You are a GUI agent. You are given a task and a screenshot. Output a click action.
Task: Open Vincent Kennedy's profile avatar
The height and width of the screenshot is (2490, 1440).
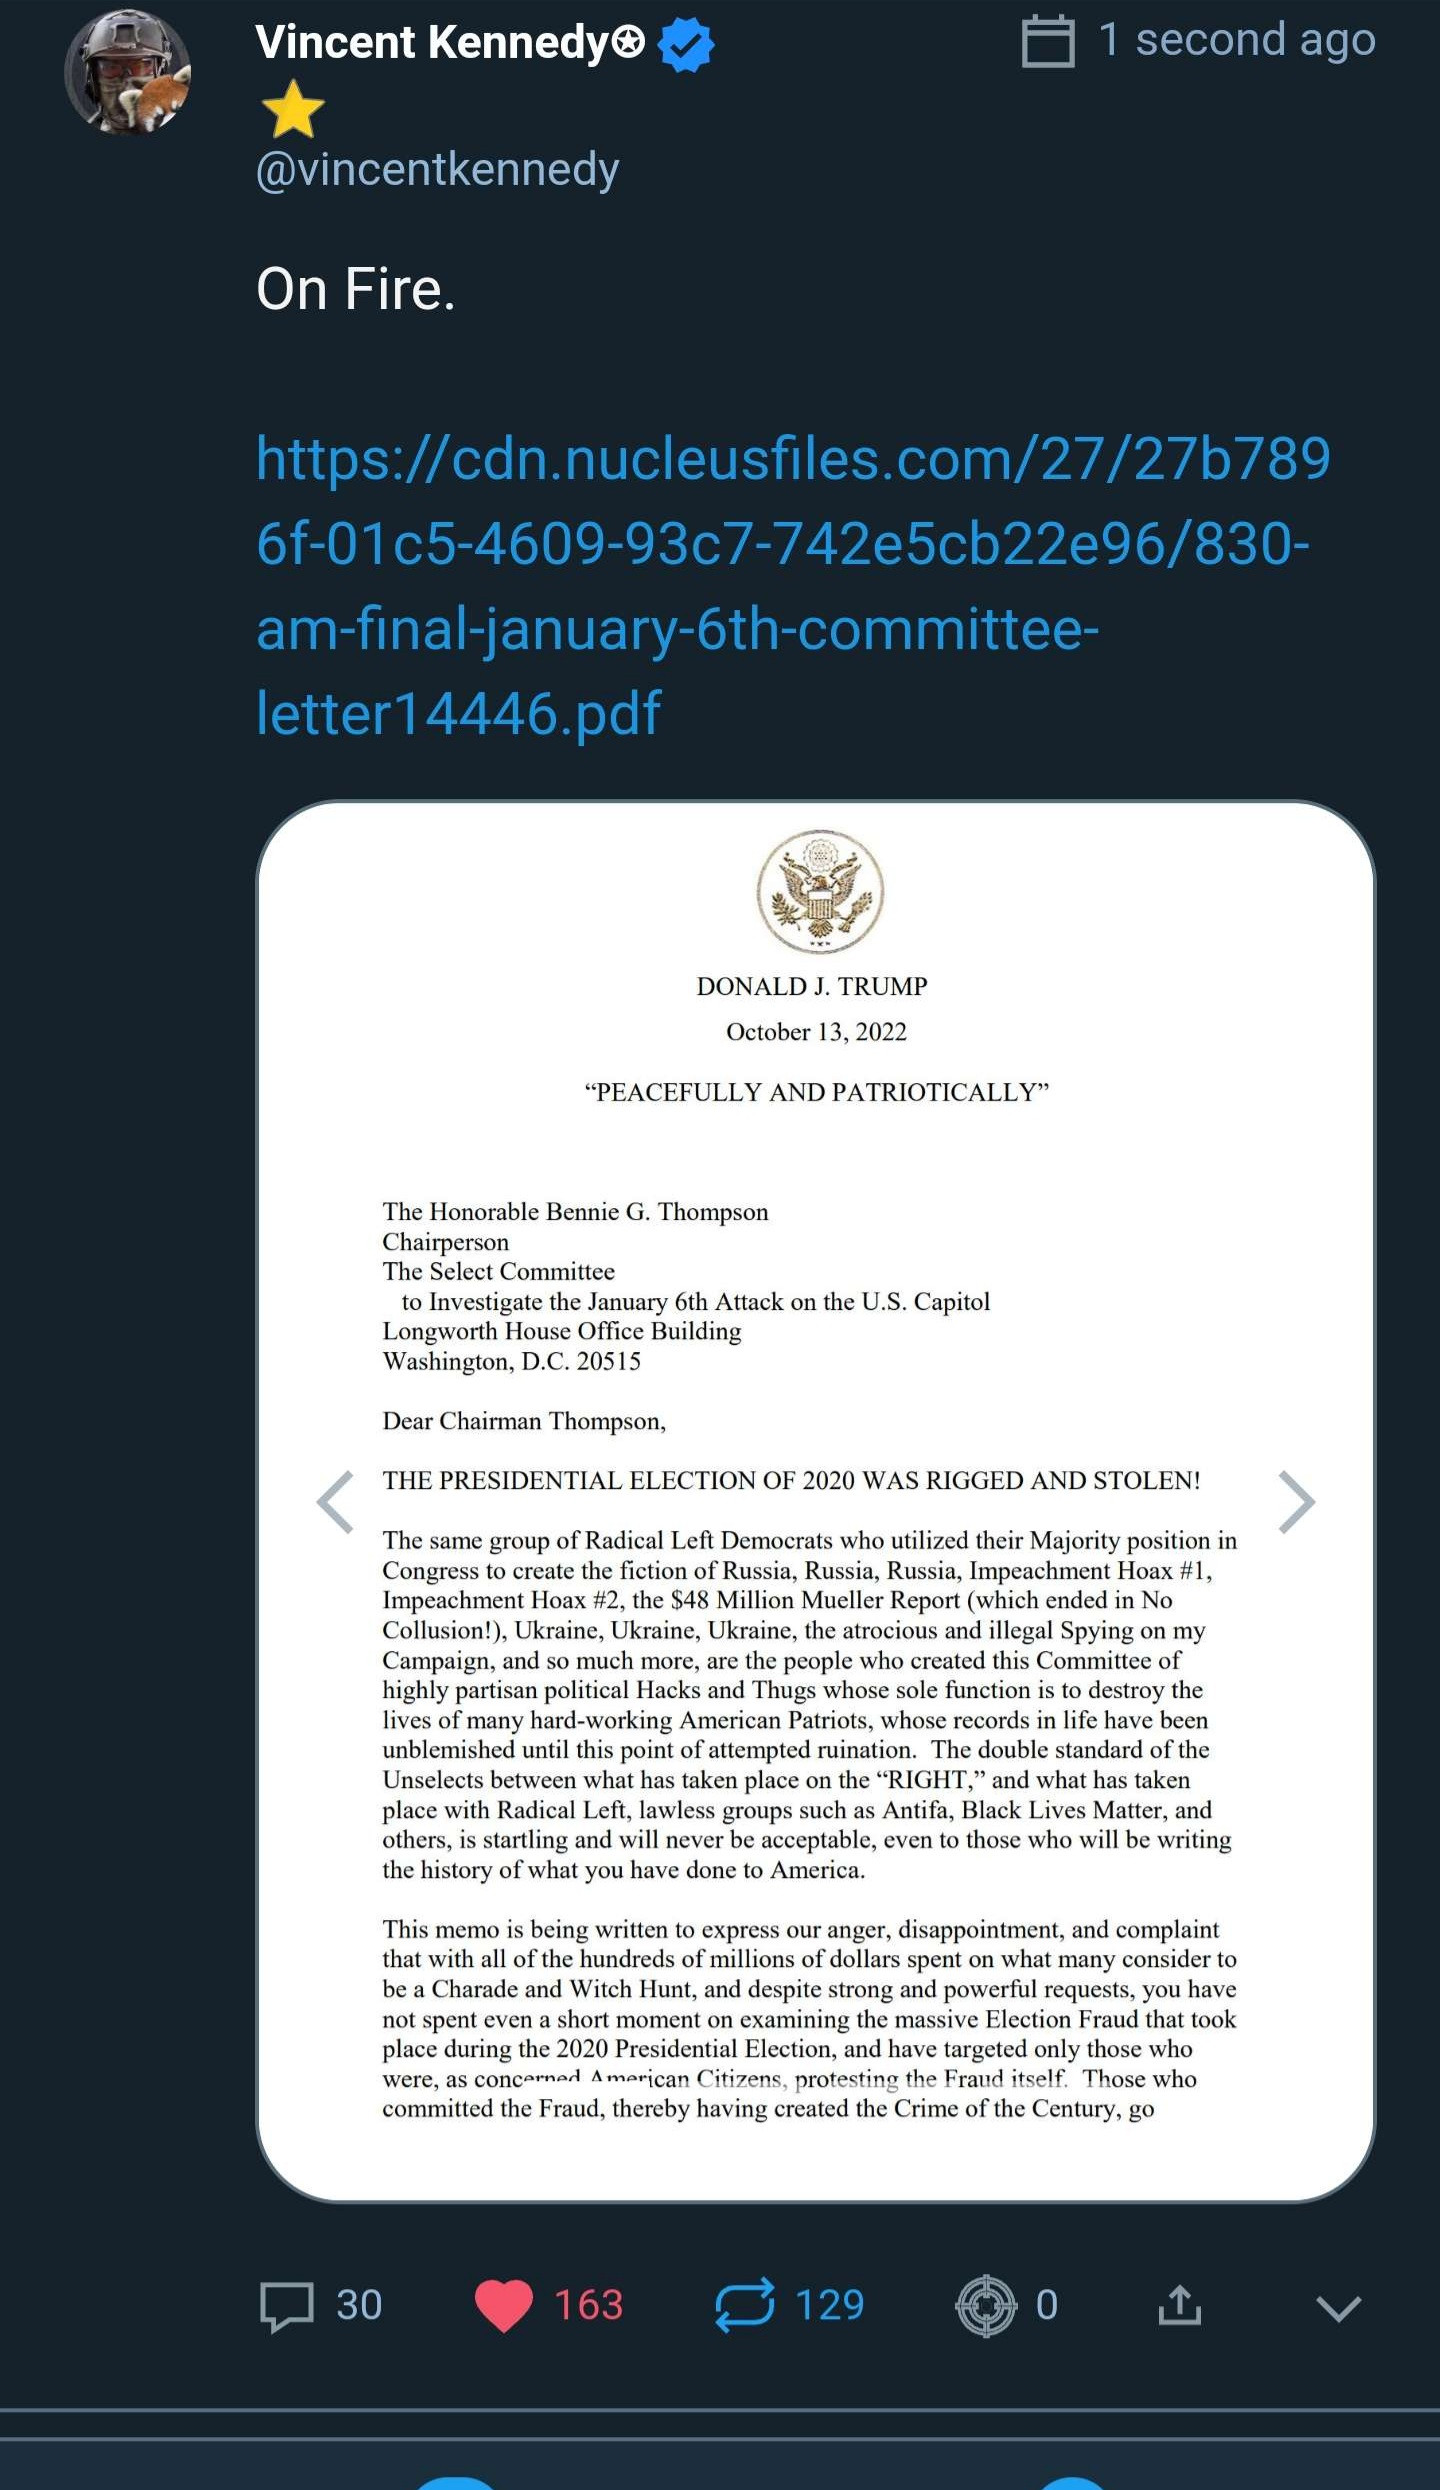[x=128, y=72]
